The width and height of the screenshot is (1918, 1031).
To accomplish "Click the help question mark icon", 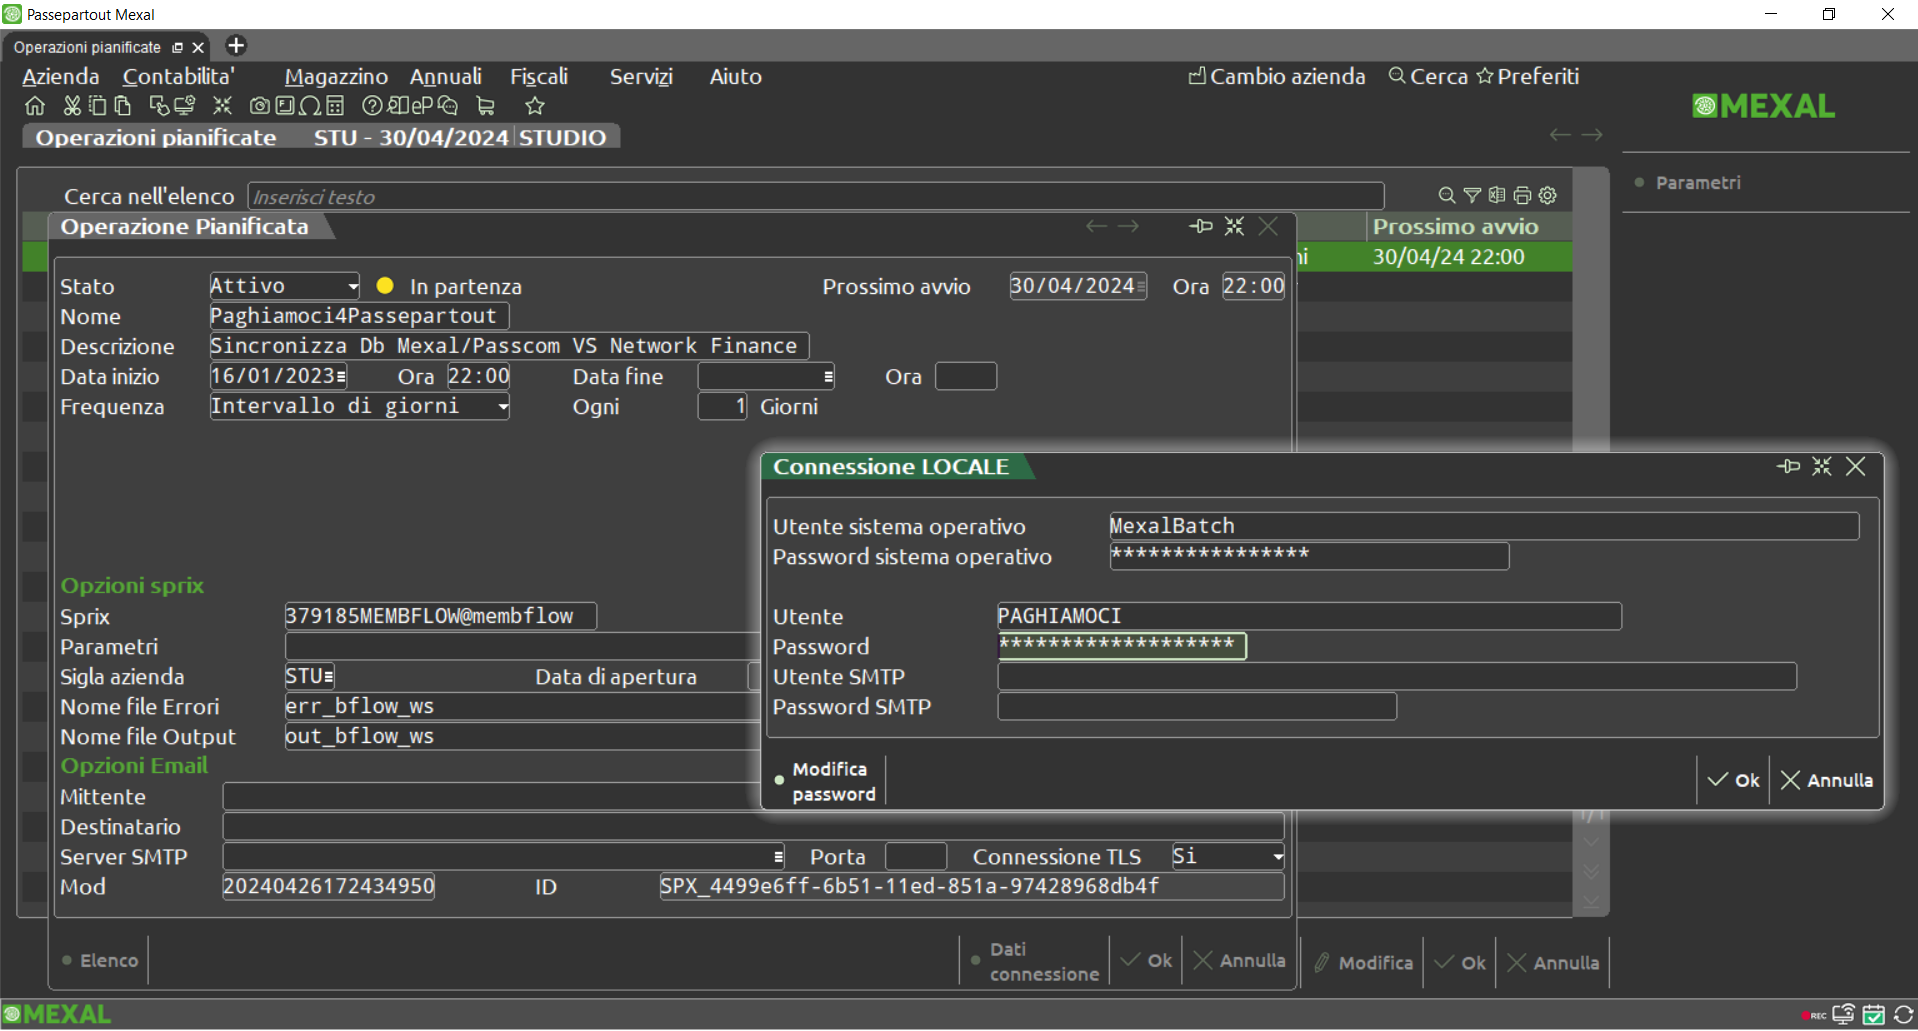I will 372,106.
